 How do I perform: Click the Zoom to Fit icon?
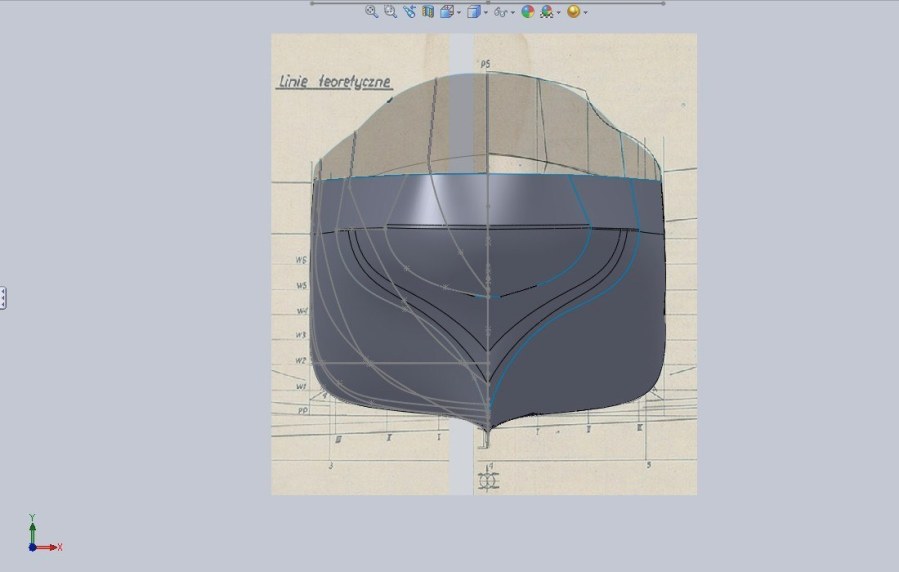click(x=371, y=12)
